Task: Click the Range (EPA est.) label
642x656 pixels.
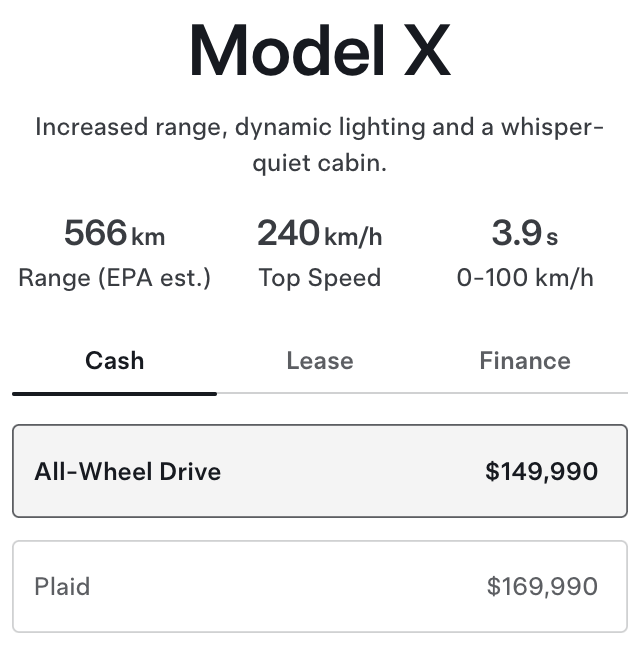Action: pos(114,278)
